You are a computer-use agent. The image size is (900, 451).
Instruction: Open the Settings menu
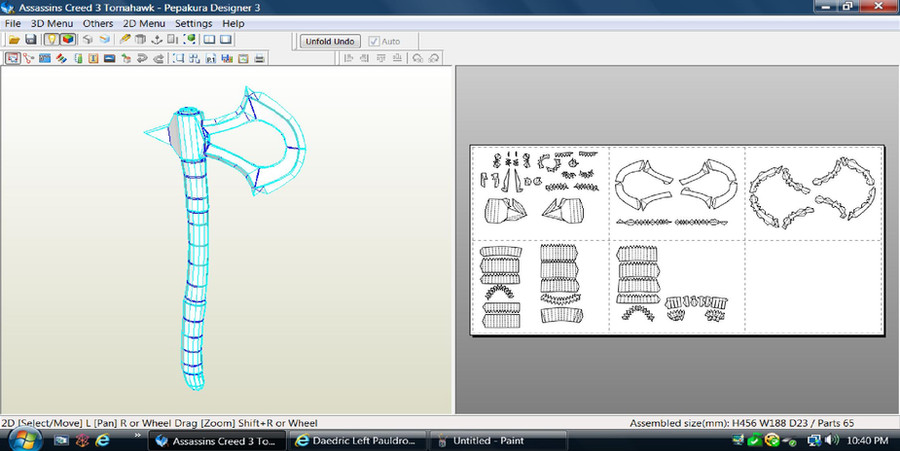(x=193, y=24)
